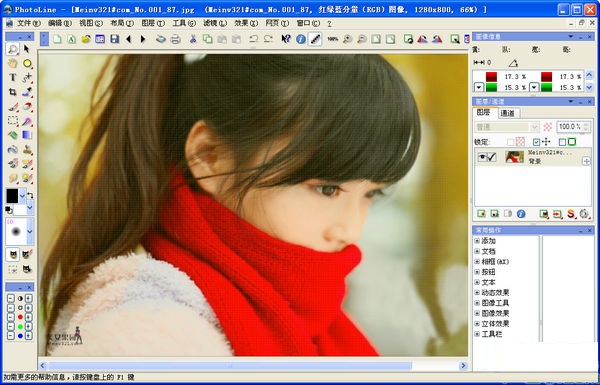Expand the 动态效果 tree item
The width and height of the screenshot is (600, 385).
(477, 292)
